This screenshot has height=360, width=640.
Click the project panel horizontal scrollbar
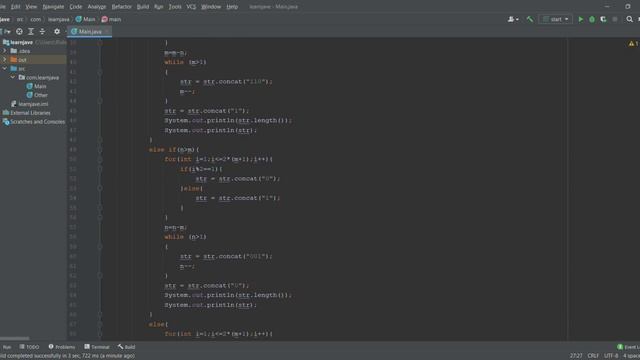click(15, 338)
